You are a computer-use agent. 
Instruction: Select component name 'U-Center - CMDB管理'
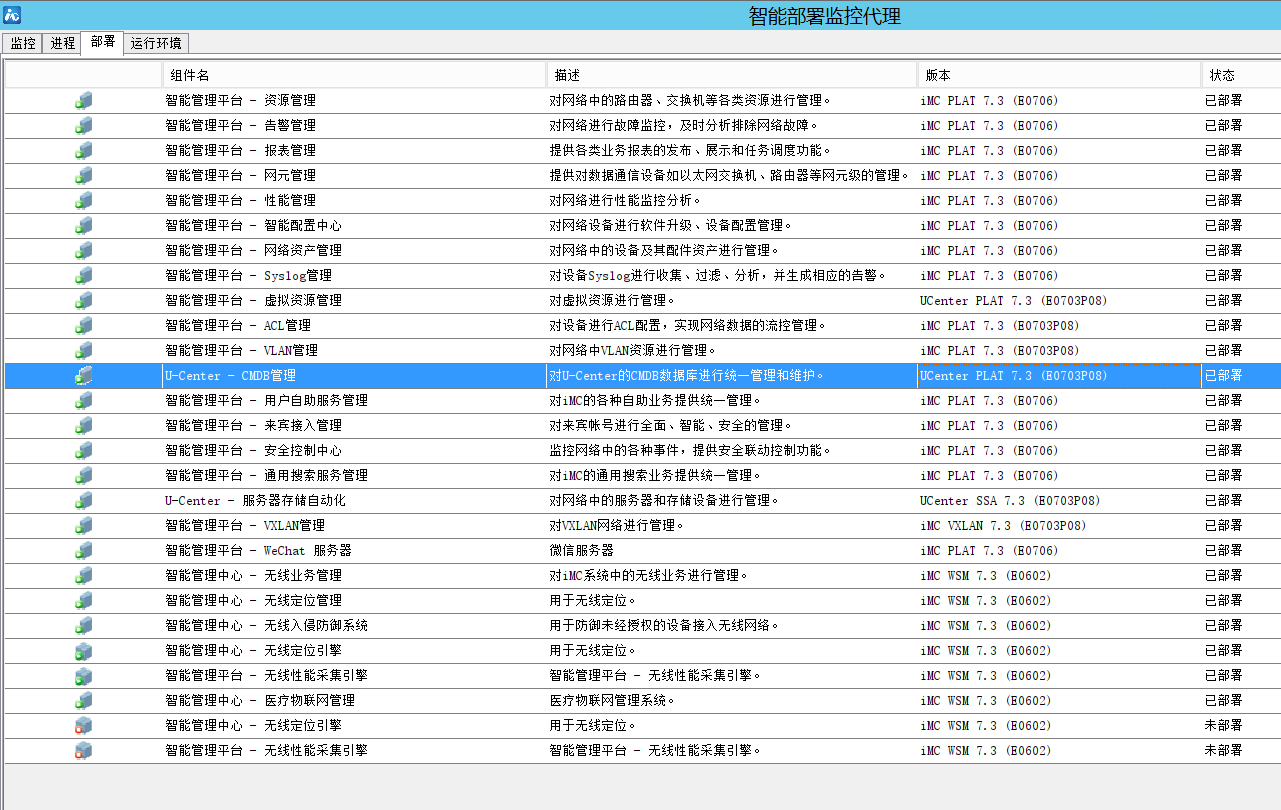click(x=230, y=375)
